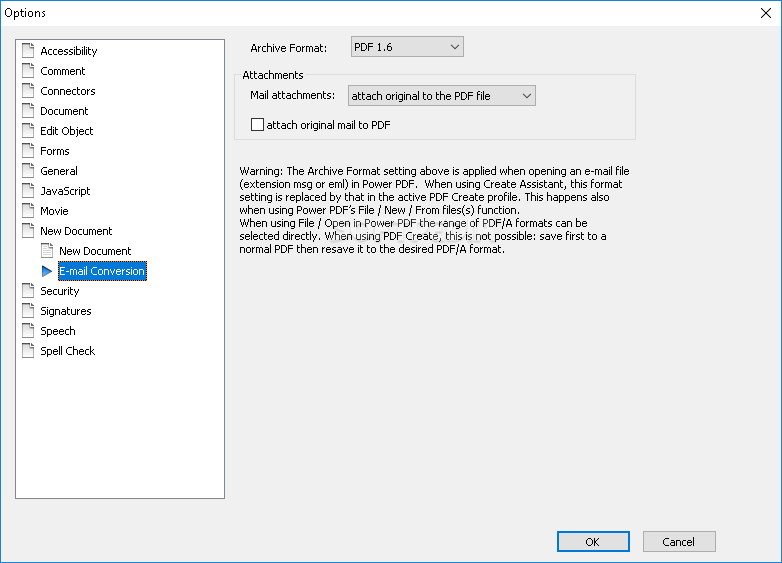Click the Attachments group heading
Image resolution: width=782 pixels, height=563 pixels.
pos(273,75)
